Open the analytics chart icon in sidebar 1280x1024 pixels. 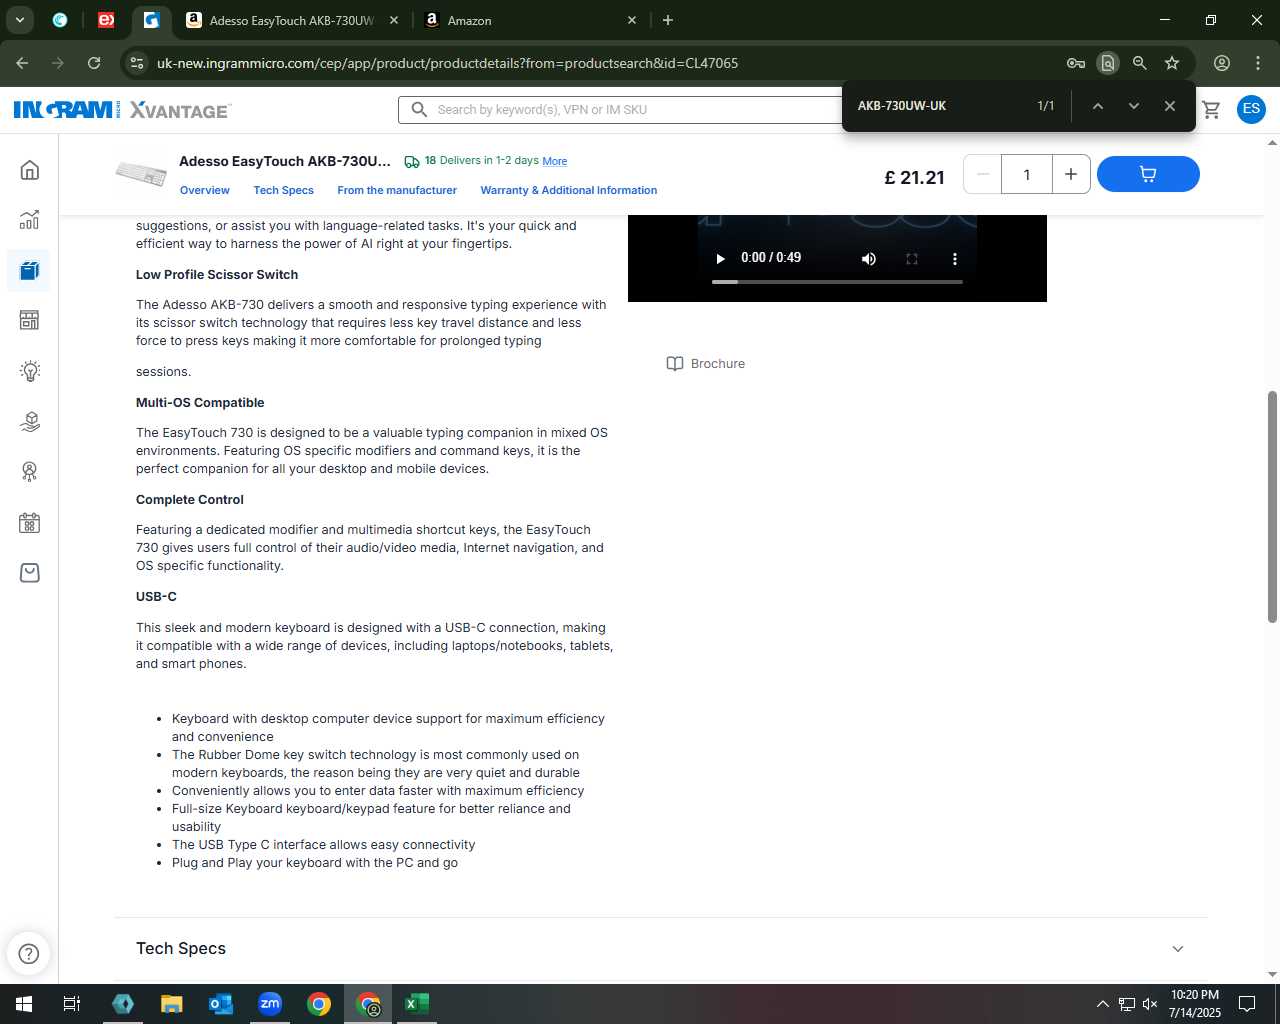point(30,220)
